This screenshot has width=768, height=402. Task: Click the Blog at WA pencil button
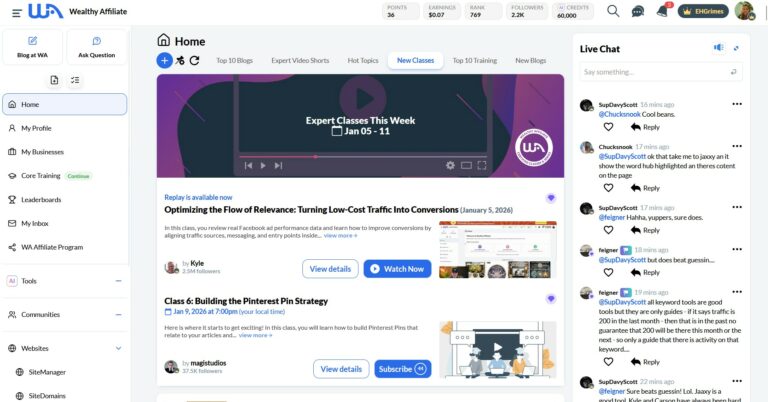tap(32, 47)
